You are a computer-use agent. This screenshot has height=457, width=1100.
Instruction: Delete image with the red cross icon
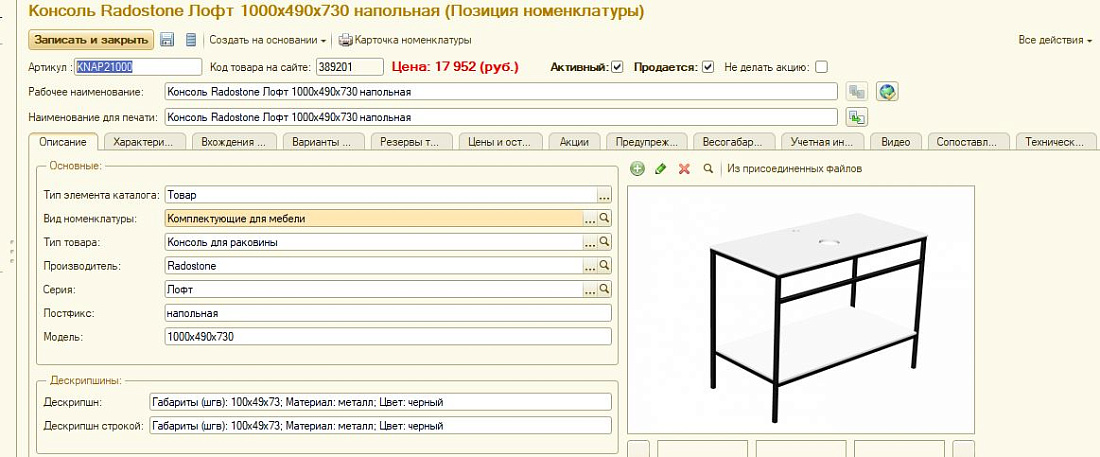coord(684,168)
